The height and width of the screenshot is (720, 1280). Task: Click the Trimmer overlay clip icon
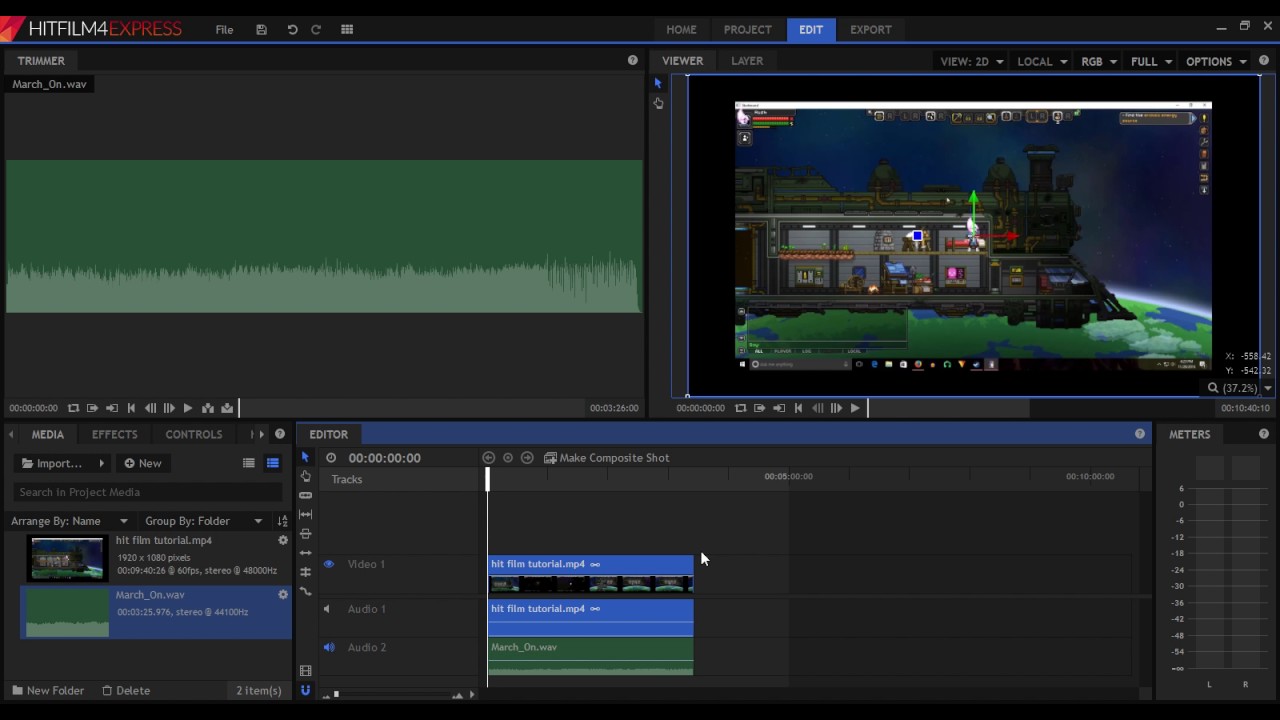[x=227, y=408]
